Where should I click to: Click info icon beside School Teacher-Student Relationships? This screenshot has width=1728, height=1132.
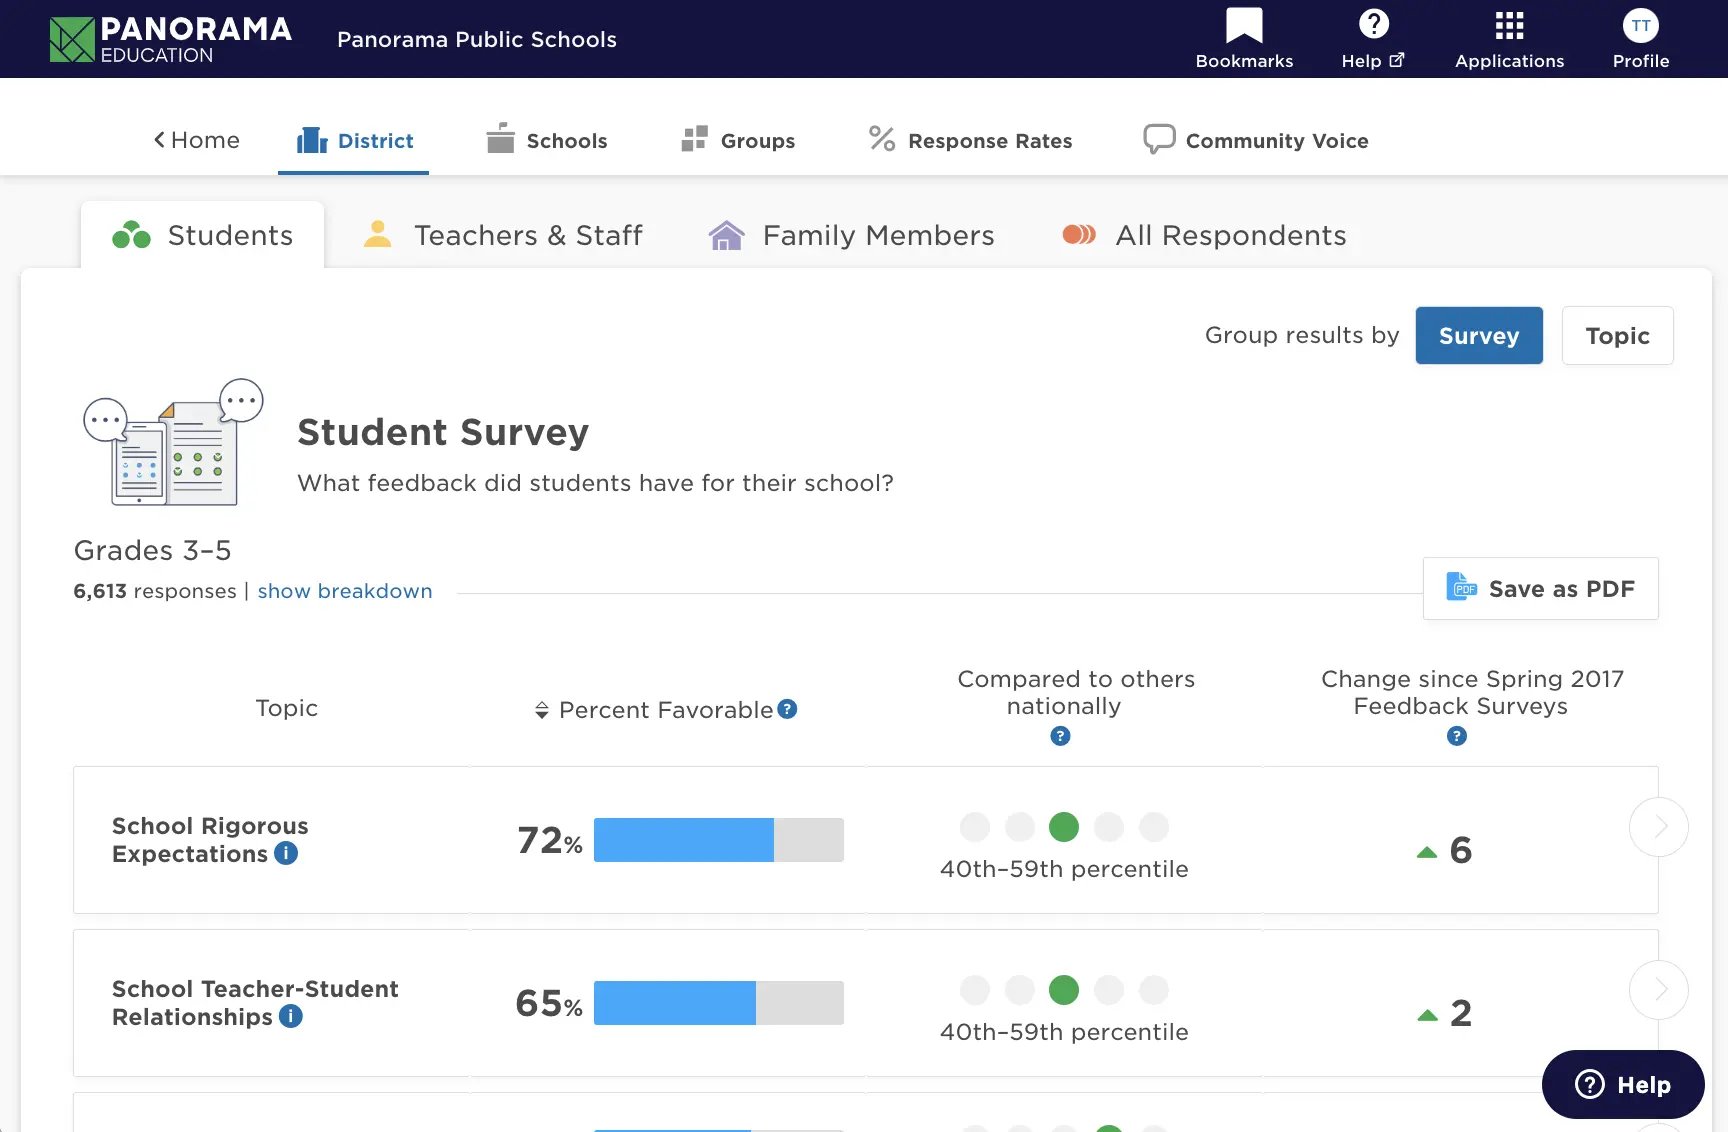point(291,1016)
